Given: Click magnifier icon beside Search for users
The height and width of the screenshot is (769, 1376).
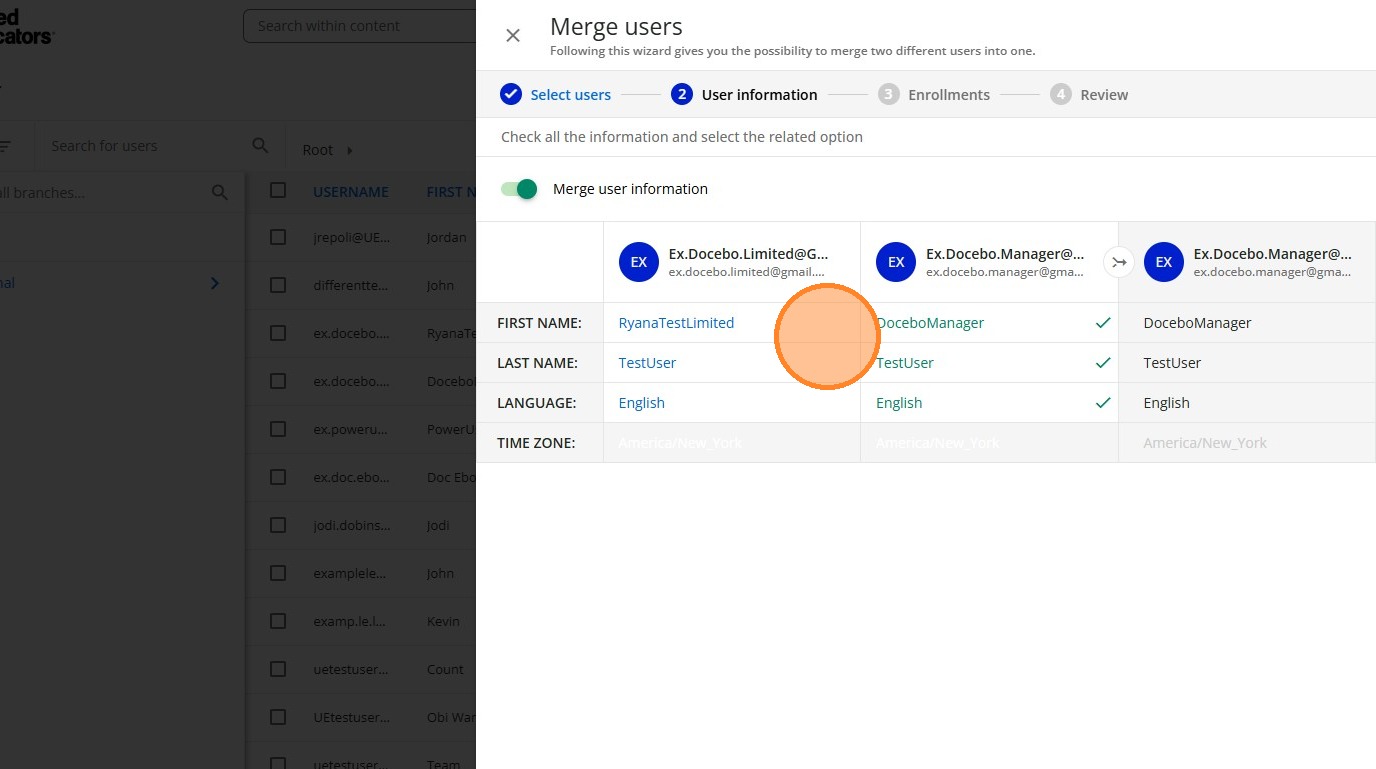Looking at the screenshot, I should pos(260,146).
